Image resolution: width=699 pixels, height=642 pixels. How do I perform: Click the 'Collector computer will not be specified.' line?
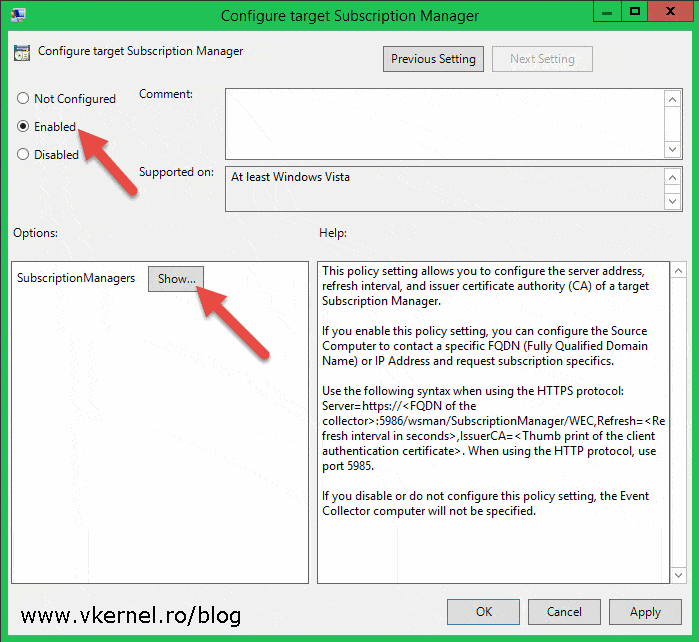coord(429,511)
